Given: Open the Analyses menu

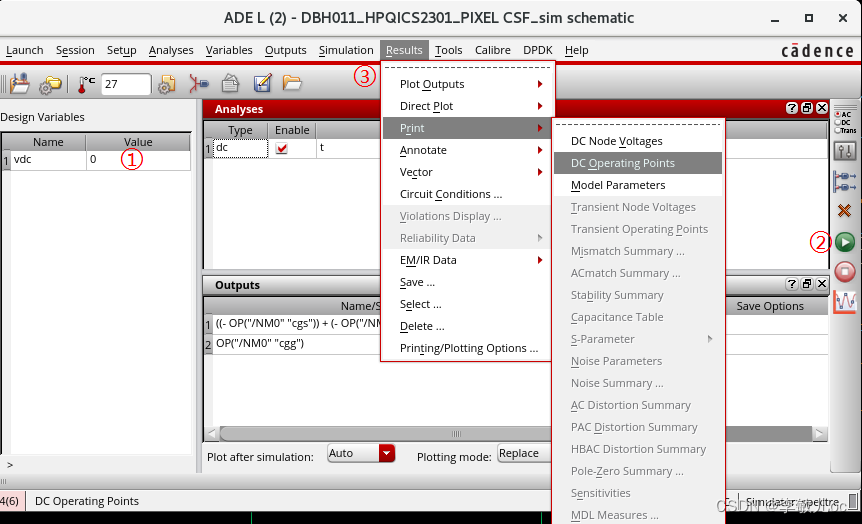Looking at the screenshot, I should click(171, 50).
